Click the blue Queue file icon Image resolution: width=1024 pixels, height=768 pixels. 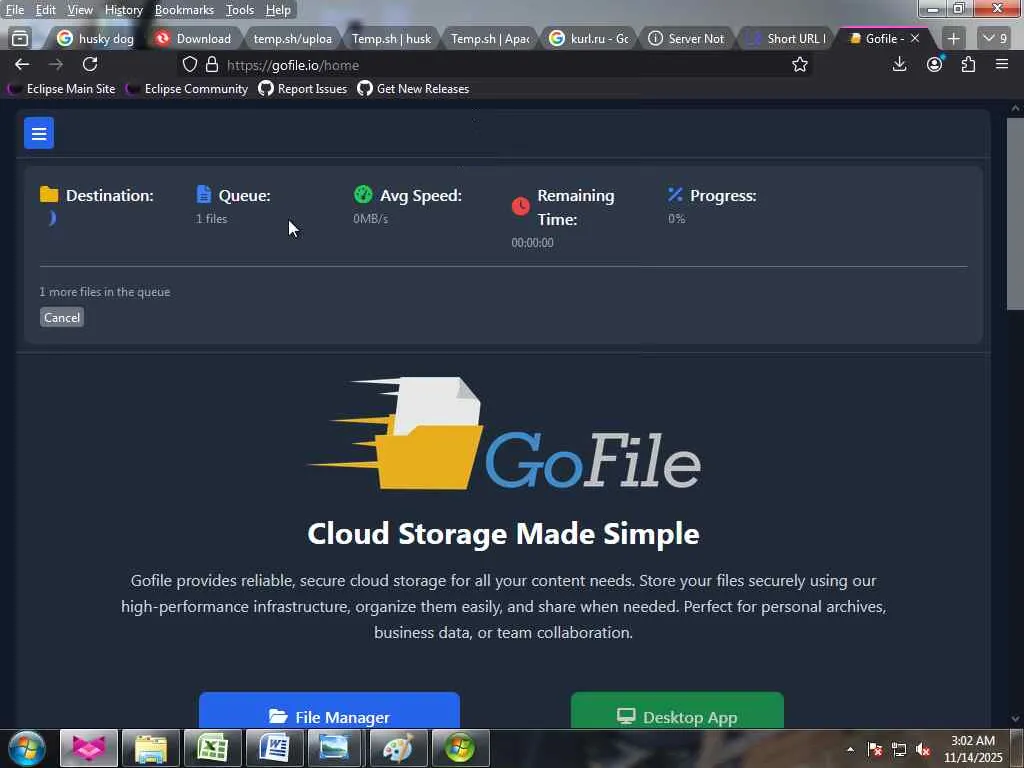(x=204, y=194)
